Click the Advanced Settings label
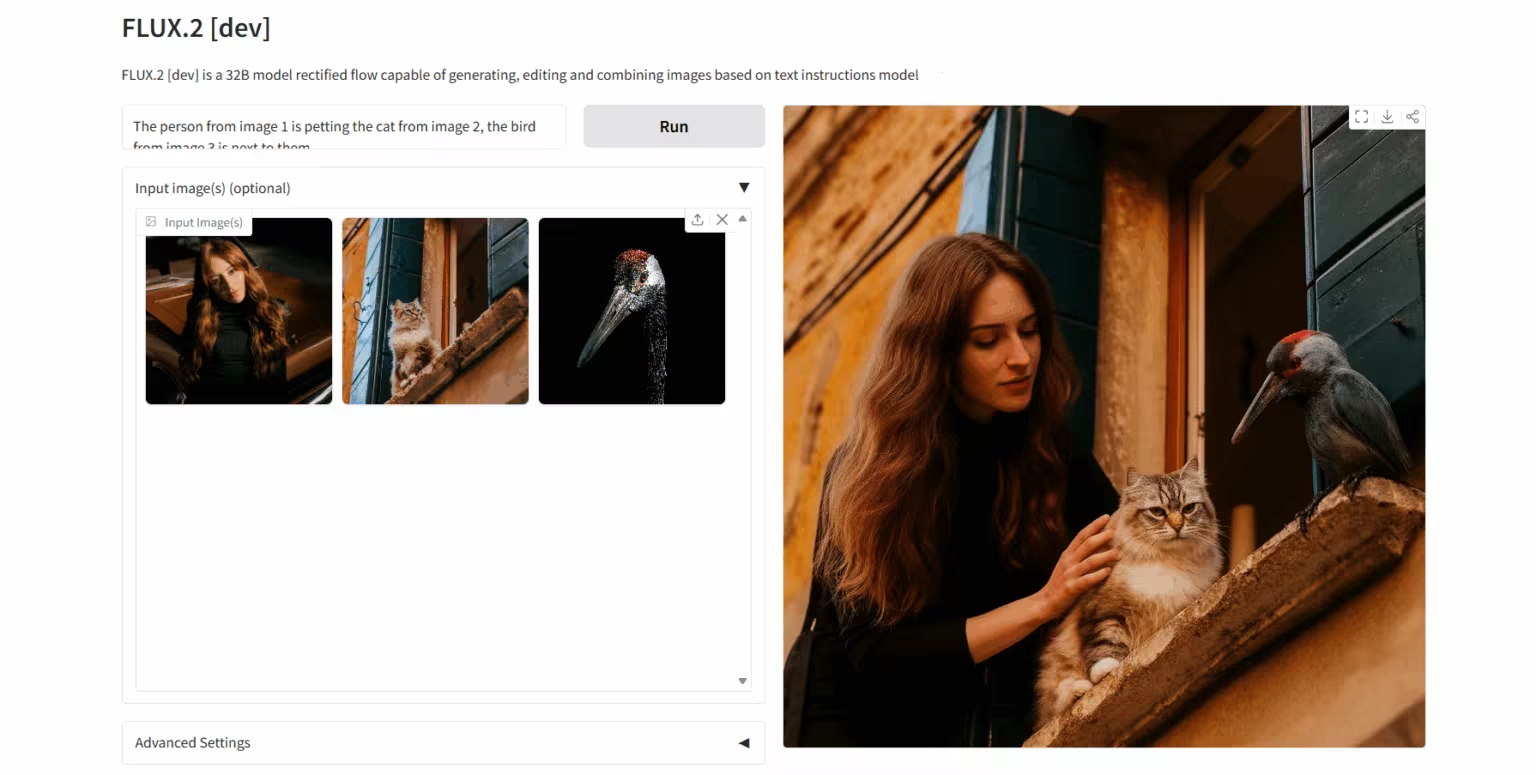This screenshot has width=1536, height=775. [x=193, y=743]
